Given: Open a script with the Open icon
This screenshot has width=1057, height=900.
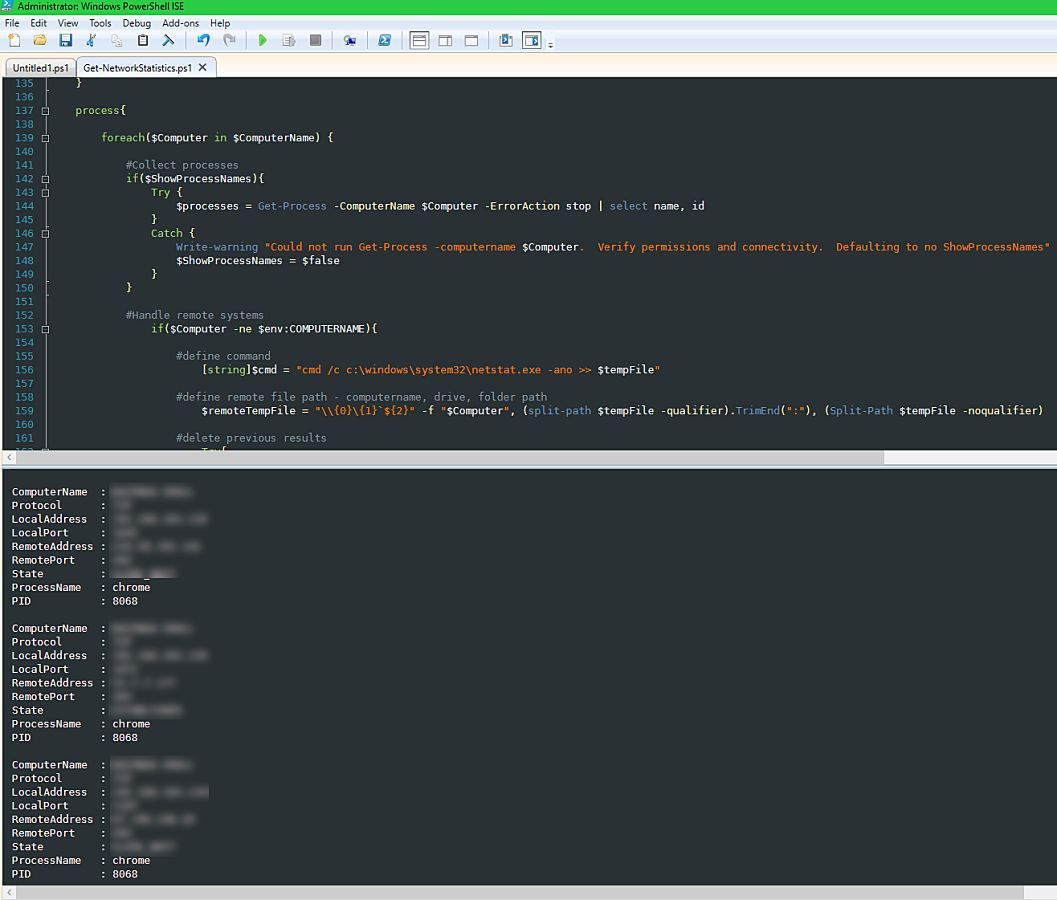Looking at the screenshot, I should click(39, 40).
